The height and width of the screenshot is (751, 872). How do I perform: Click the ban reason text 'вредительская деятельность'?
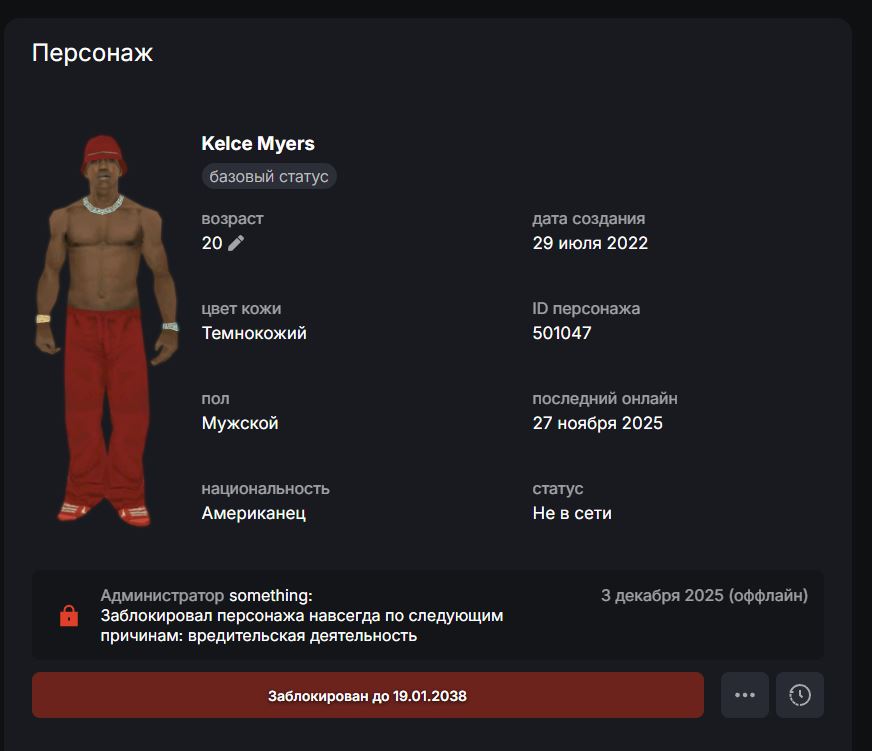[x=303, y=635]
